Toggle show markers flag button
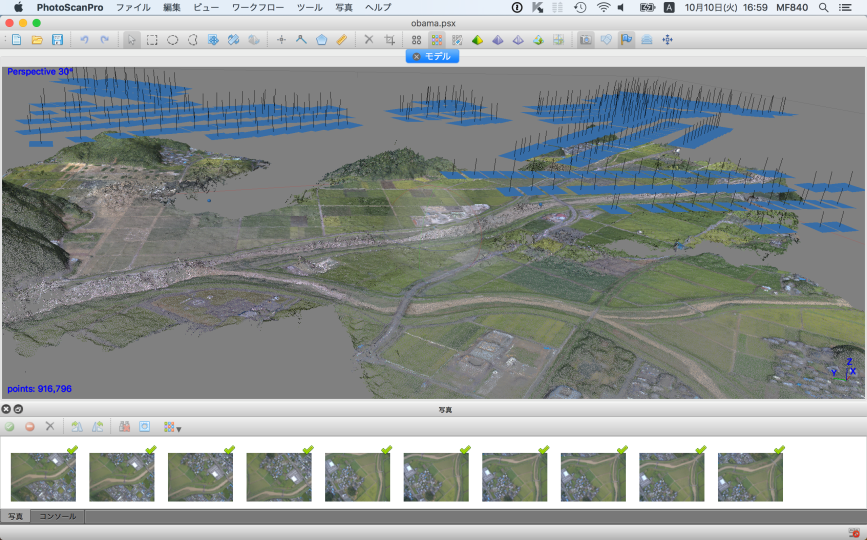Viewport: 867px width, 540px height. pyautogui.click(x=626, y=40)
